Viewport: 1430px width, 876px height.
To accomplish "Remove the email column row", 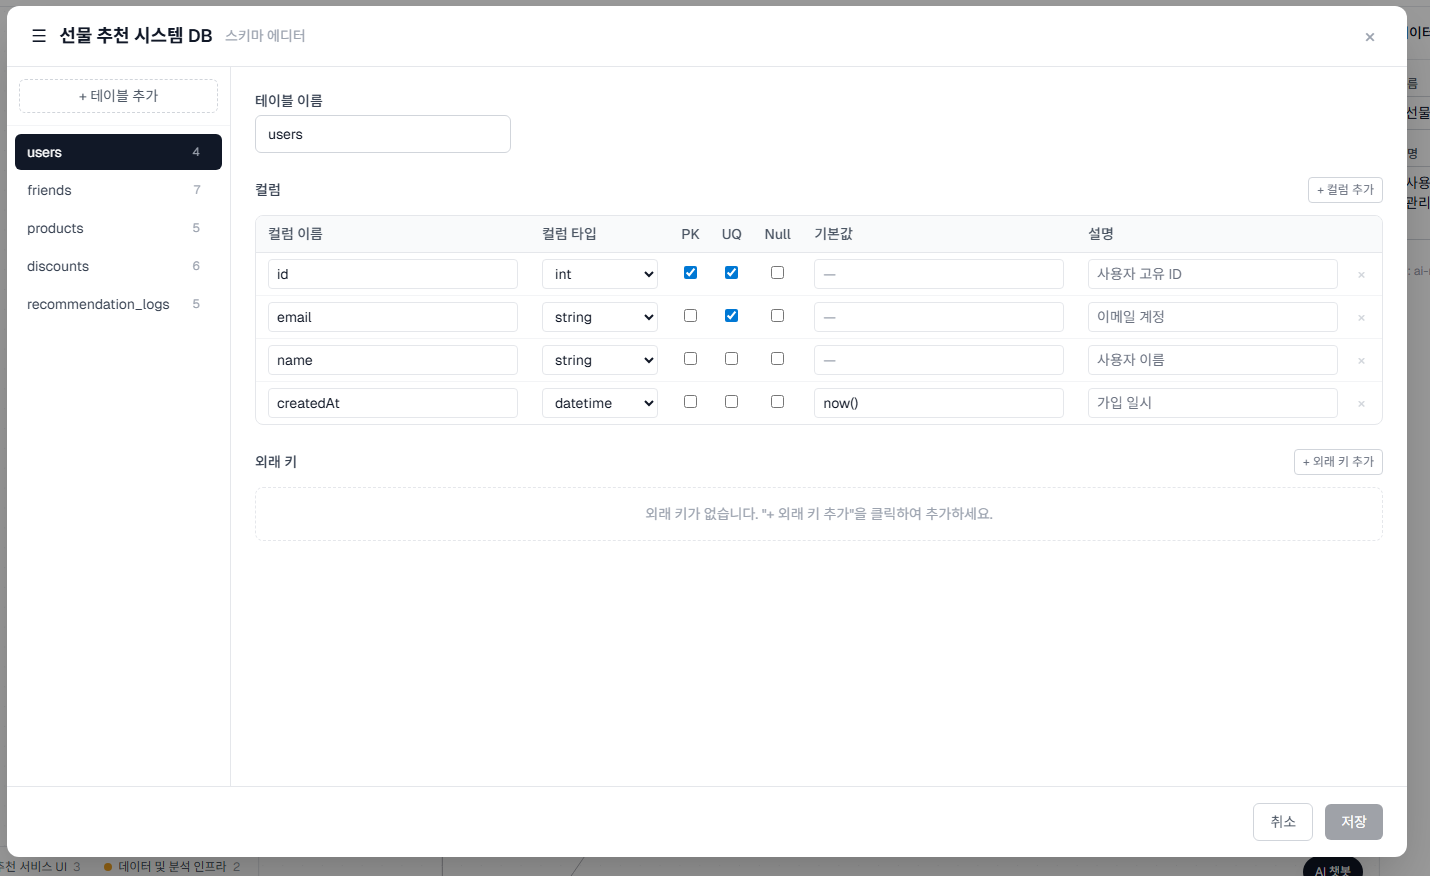I will coord(1361,318).
